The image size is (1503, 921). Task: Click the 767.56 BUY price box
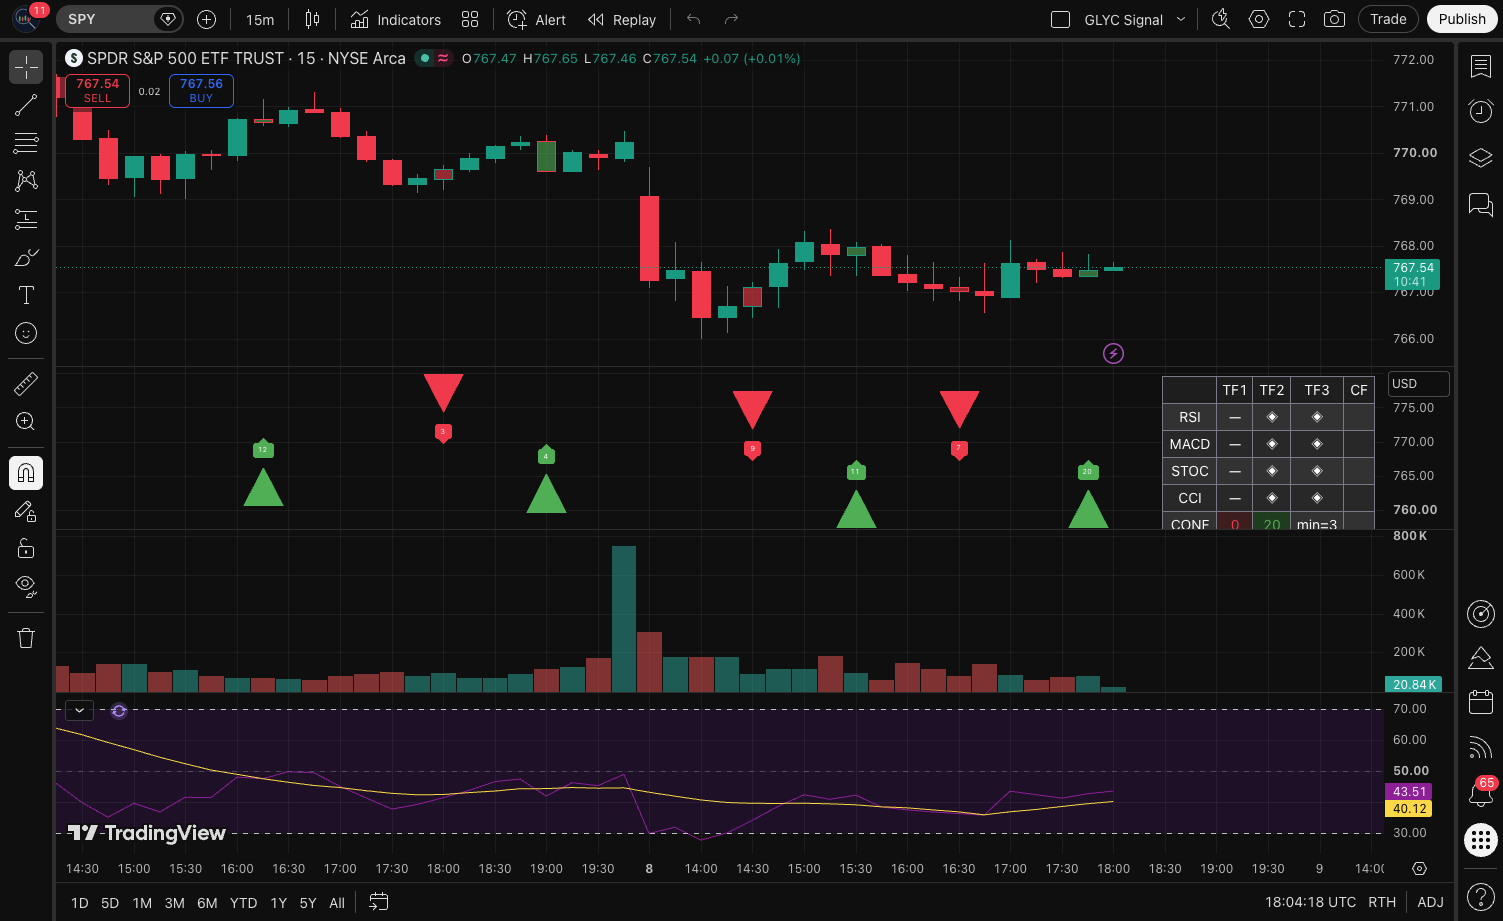[201, 91]
